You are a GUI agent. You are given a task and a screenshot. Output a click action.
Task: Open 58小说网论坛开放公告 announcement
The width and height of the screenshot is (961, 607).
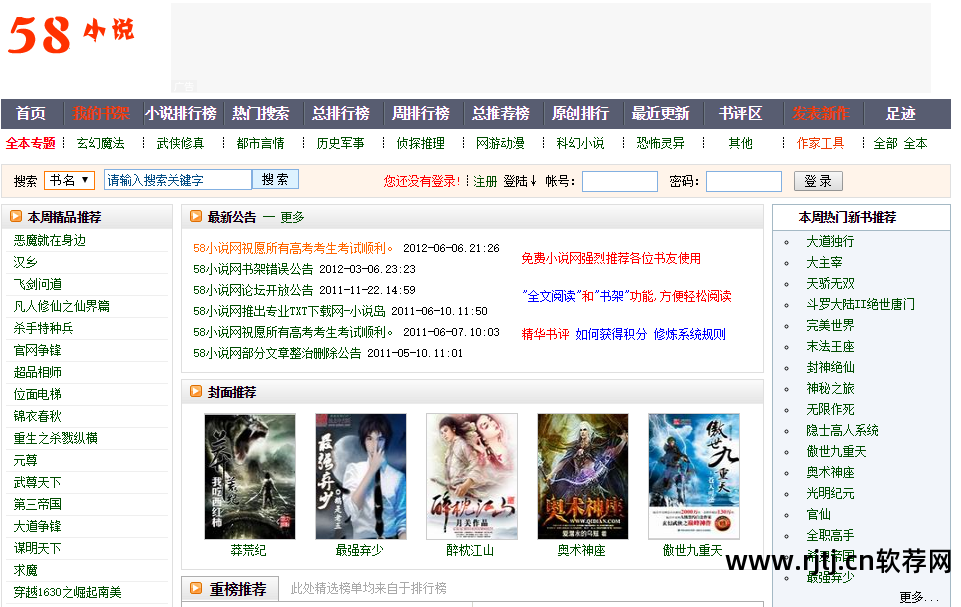click(253, 290)
